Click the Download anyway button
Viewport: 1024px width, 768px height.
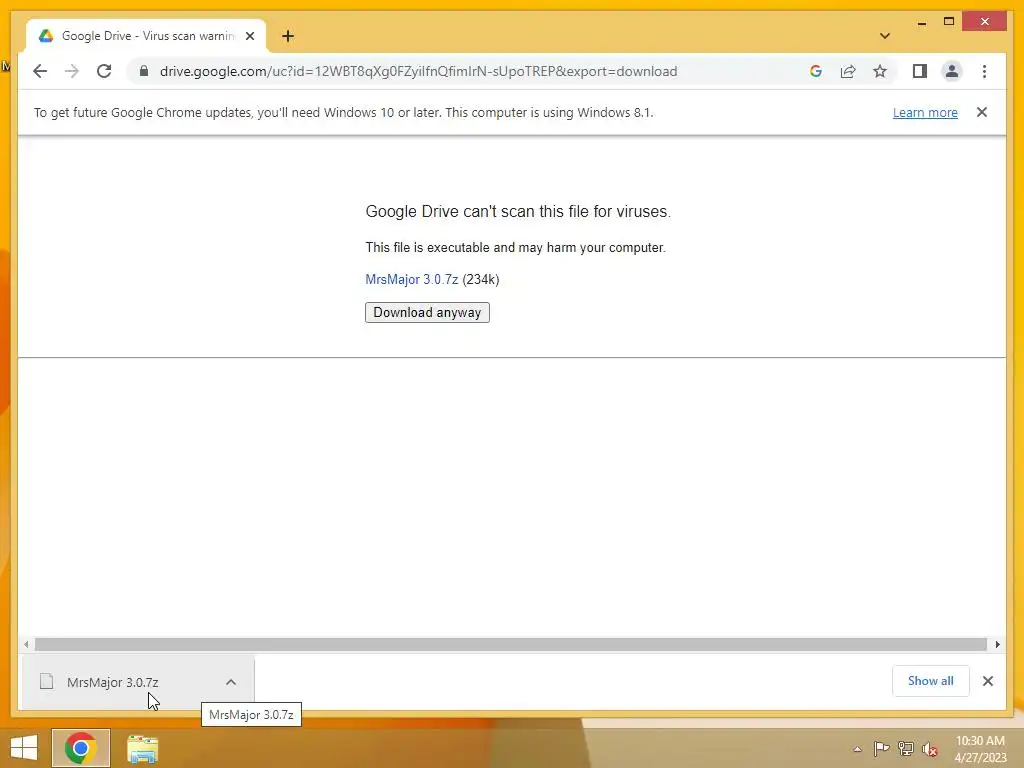coord(427,312)
